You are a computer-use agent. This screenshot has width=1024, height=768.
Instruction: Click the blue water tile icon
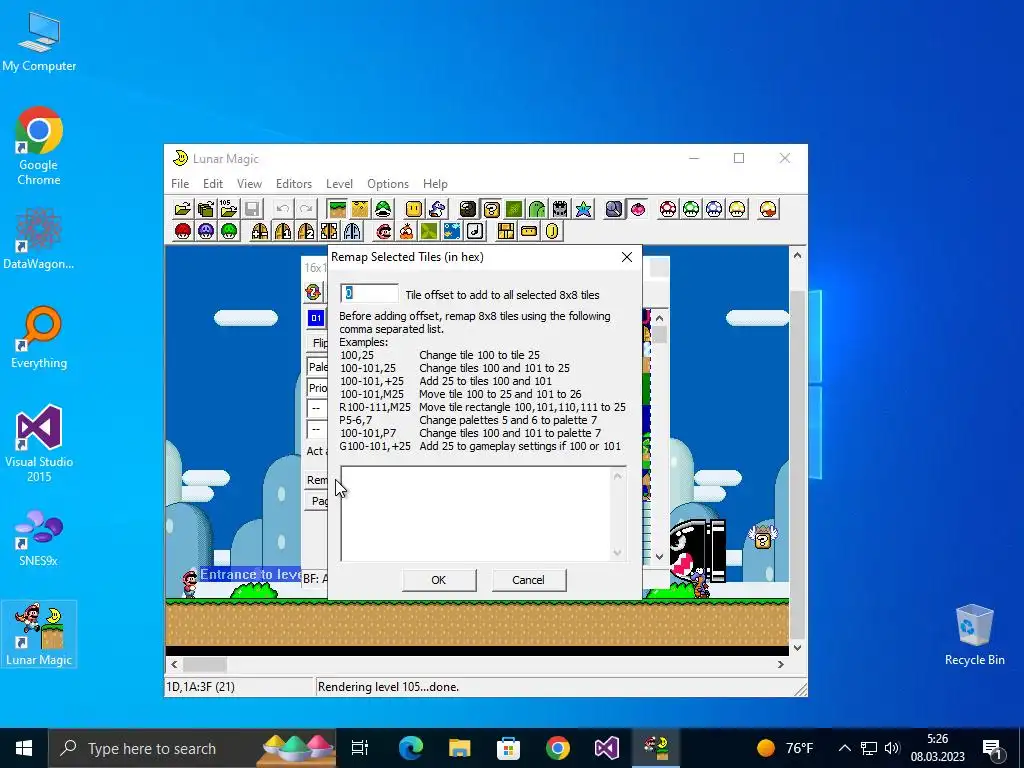[452, 231]
